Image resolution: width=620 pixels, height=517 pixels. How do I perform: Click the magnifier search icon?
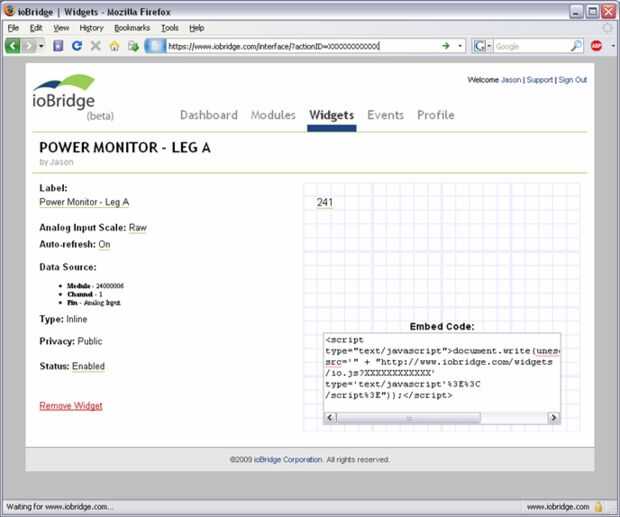pos(576,46)
